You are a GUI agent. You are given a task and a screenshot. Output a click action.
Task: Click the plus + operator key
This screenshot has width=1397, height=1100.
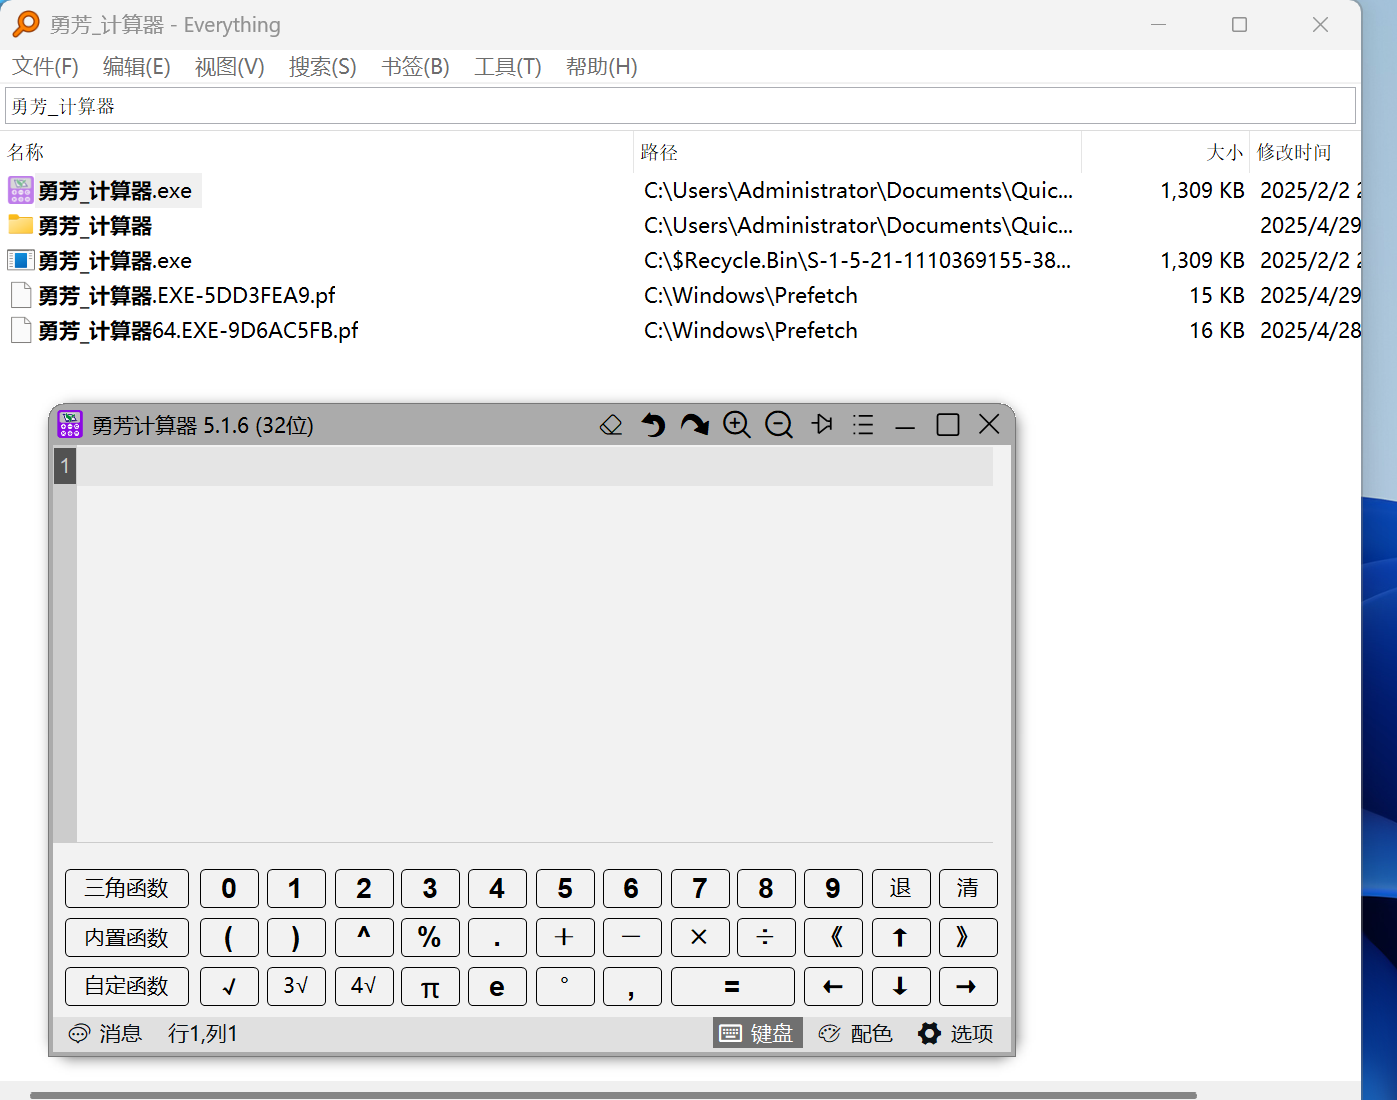point(565,937)
